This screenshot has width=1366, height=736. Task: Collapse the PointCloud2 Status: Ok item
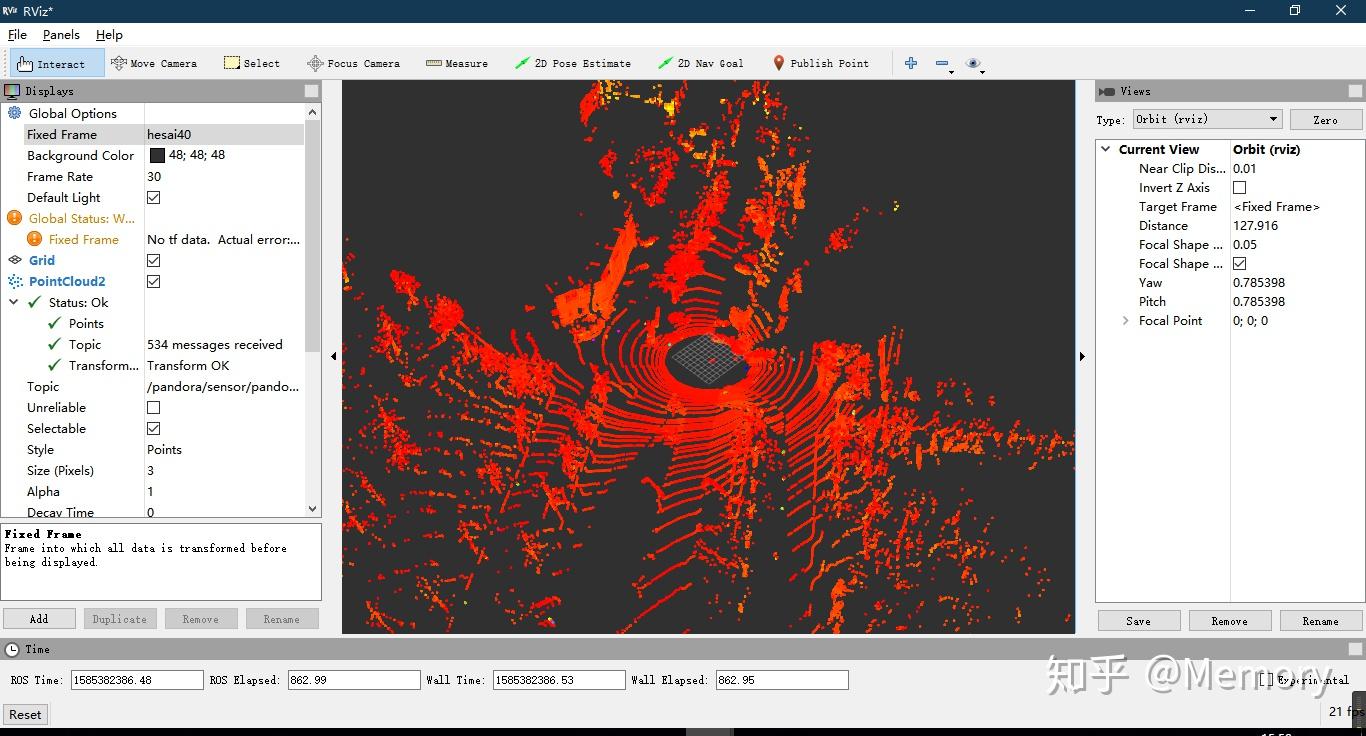click(x=14, y=303)
